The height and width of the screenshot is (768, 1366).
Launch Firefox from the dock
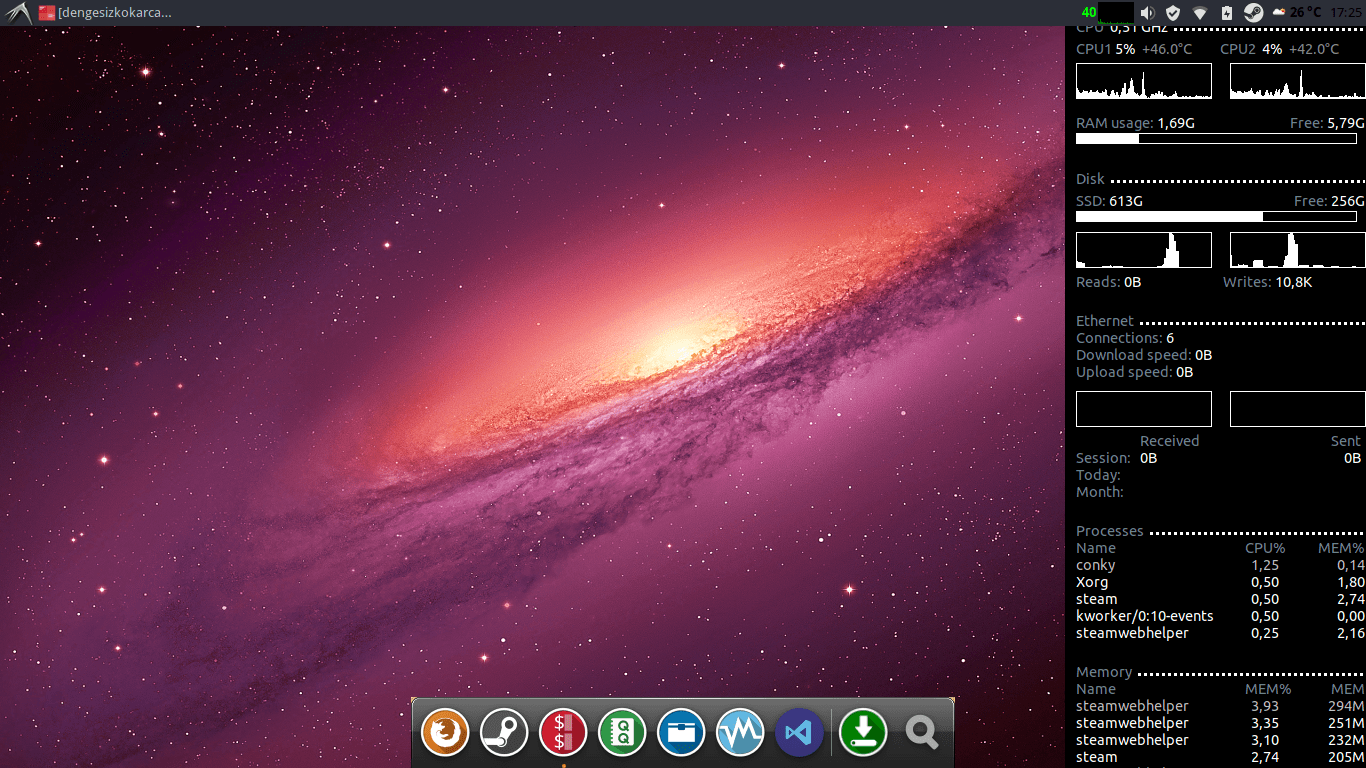point(444,732)
